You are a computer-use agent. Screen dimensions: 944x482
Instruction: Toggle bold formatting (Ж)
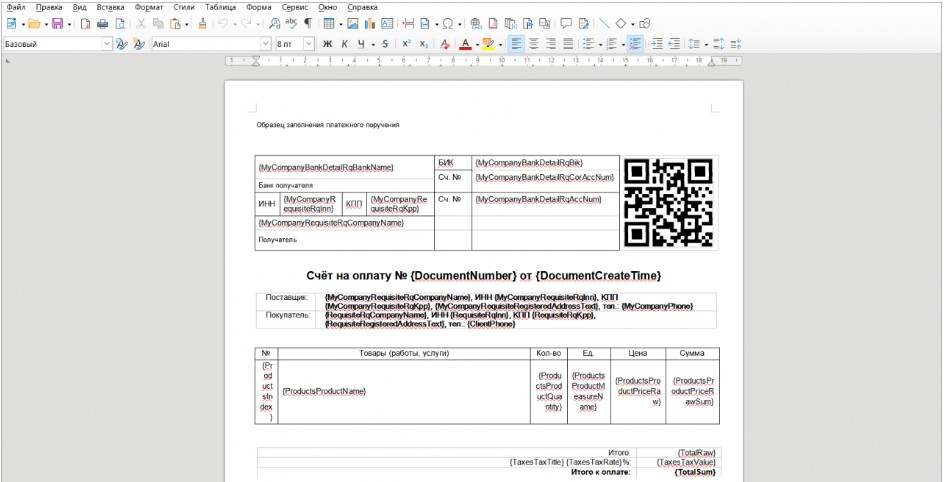[326, 44]
